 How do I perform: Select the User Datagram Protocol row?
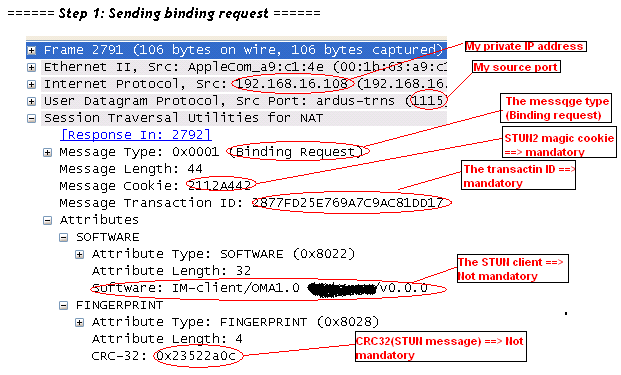tap(245, 101)
